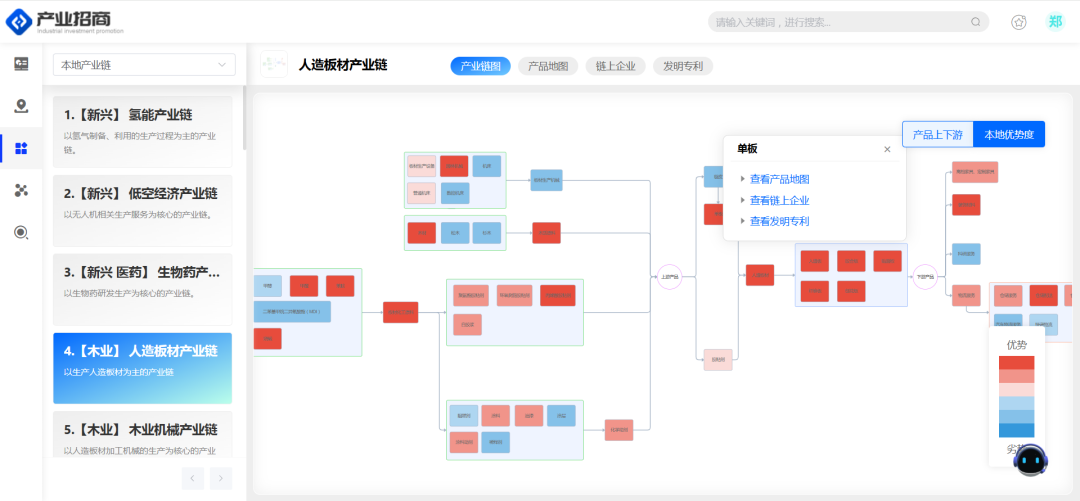
Task: Switch to the 发明专利 tab
Action: pos(683,66)
